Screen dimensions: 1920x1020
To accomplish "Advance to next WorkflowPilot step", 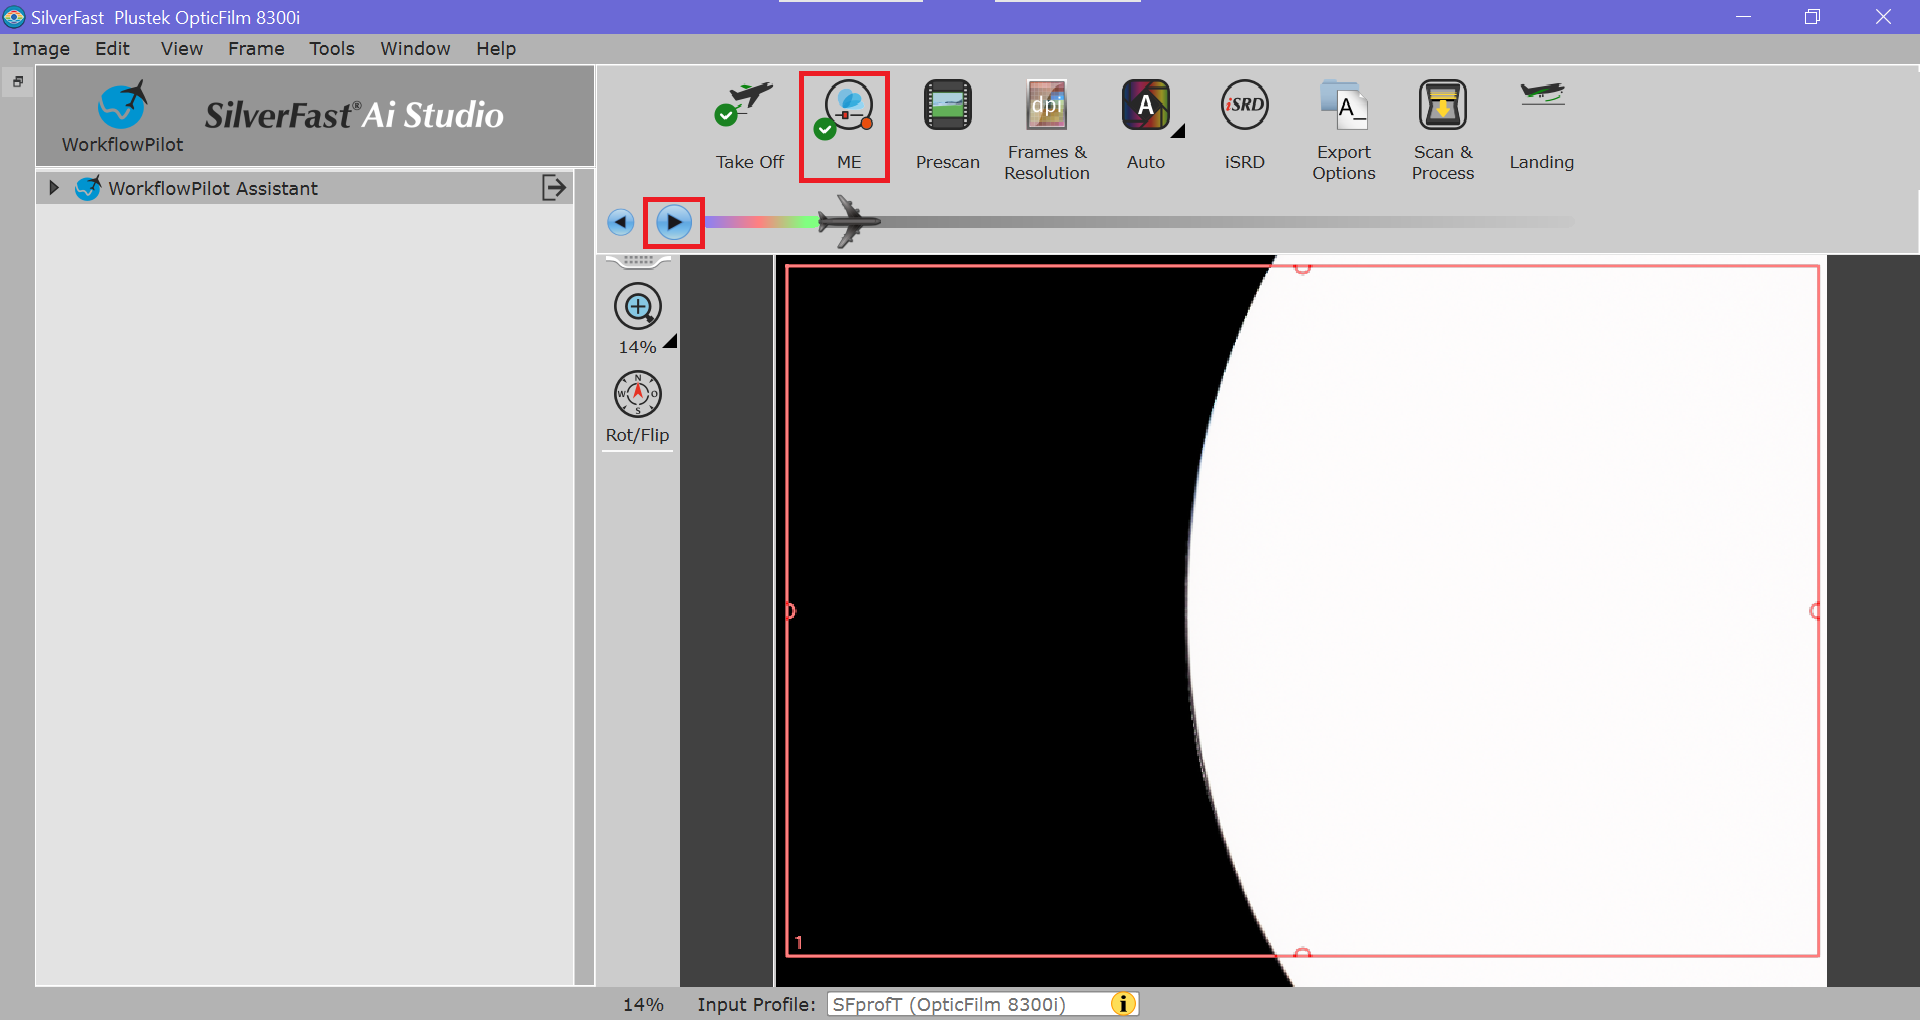I will pos(674,222).
